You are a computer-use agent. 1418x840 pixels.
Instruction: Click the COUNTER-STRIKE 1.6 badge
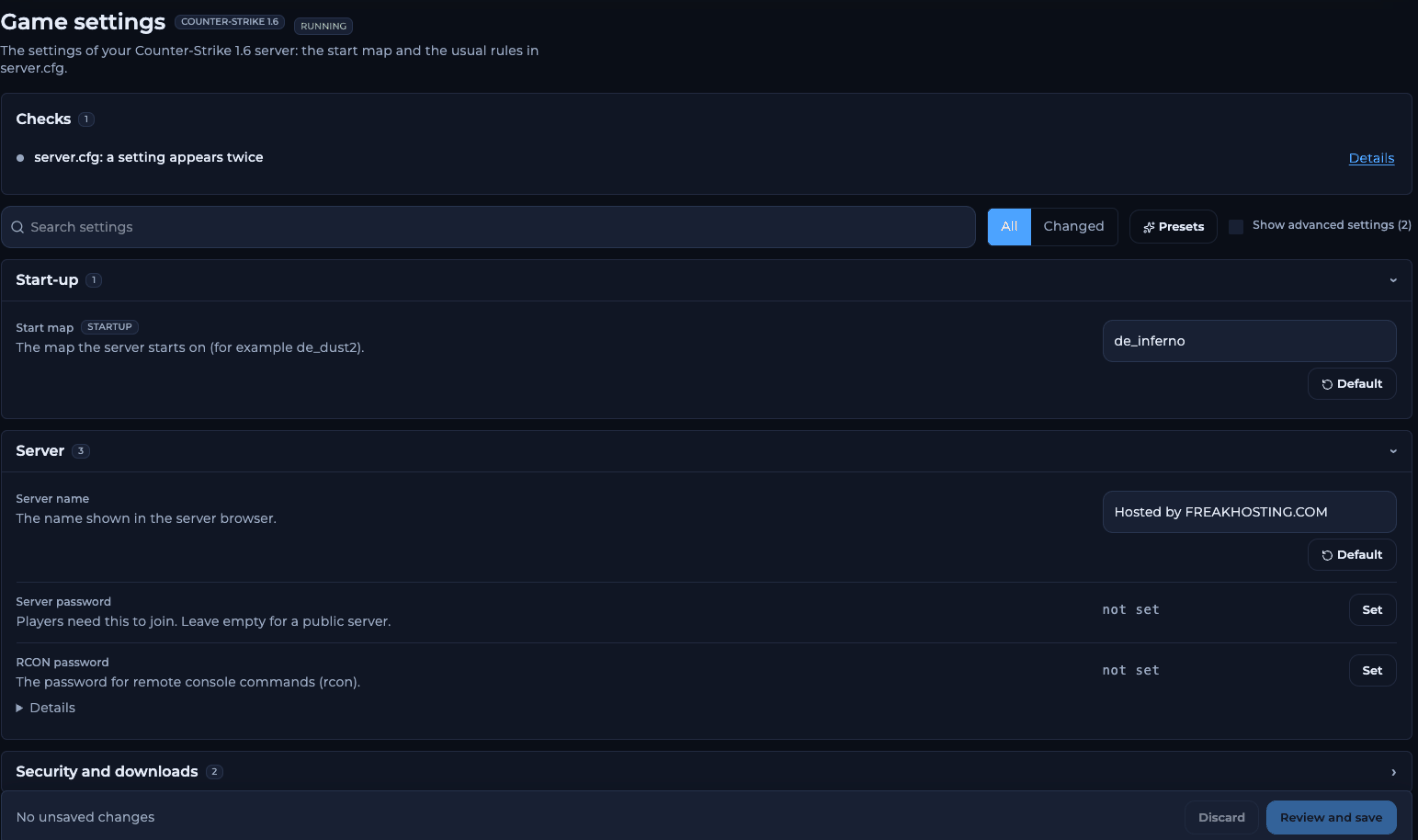[x=230, y=22]
